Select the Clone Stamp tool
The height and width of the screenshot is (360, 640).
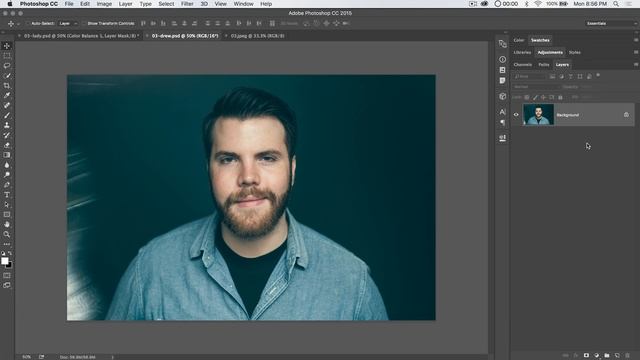[x=7, y=125]
